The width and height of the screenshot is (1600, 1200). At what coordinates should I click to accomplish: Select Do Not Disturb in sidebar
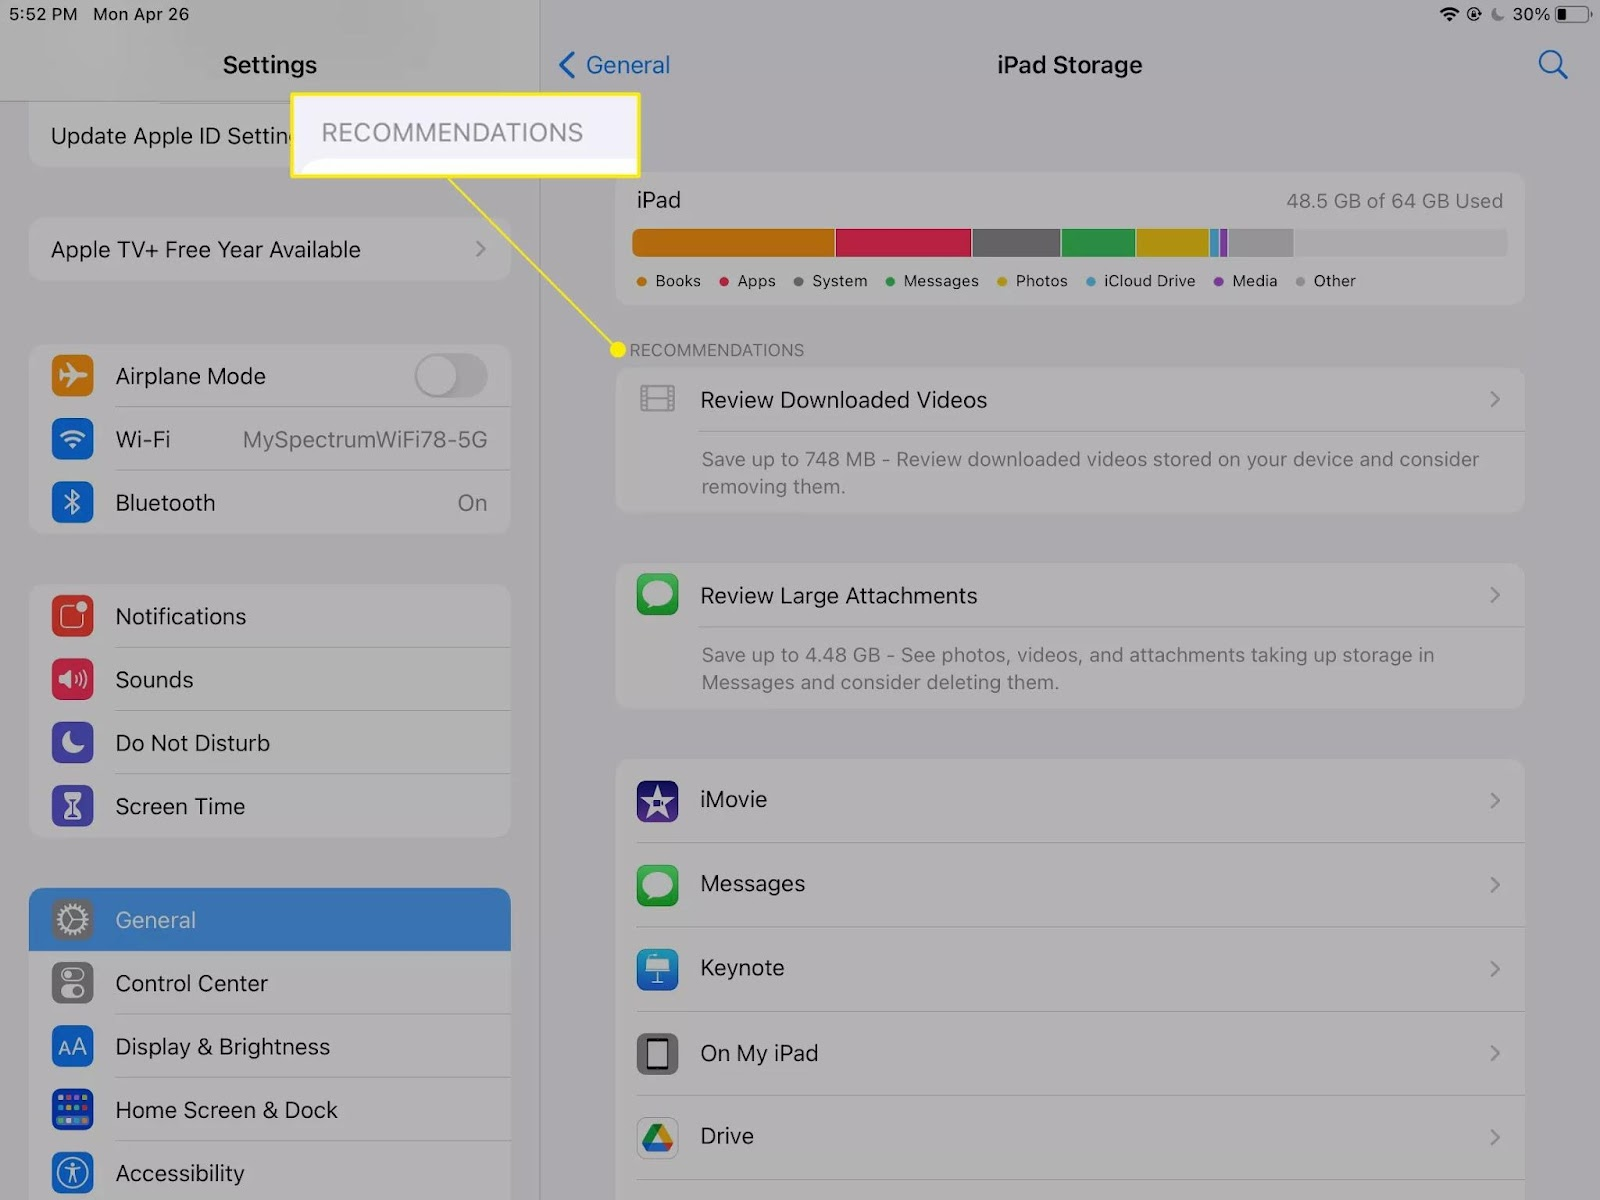click(x=270, y=743)
